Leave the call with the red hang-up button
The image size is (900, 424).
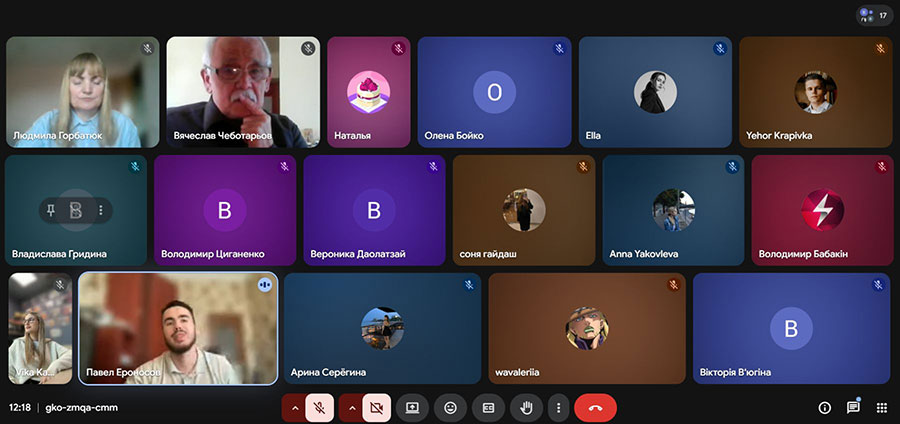(595, 408)
